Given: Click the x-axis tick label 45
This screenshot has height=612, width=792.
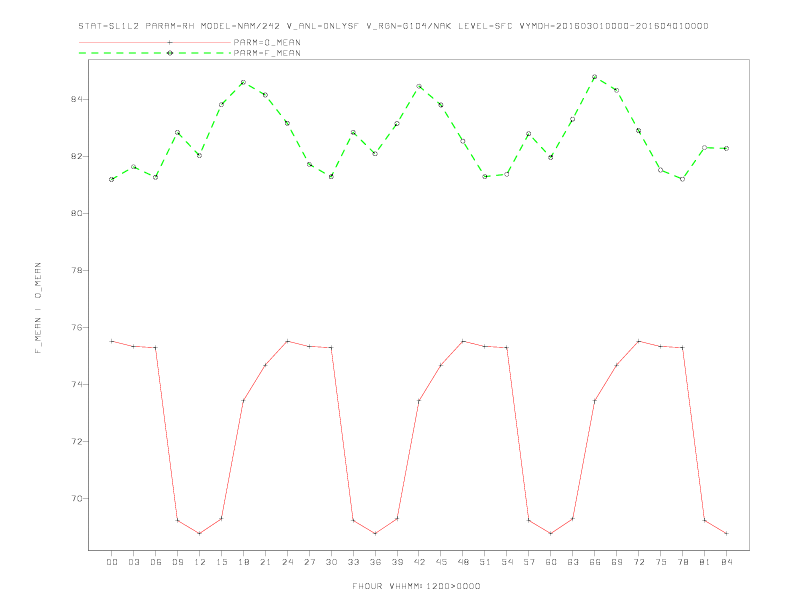Looking at the screenshot, I should 441,562.
